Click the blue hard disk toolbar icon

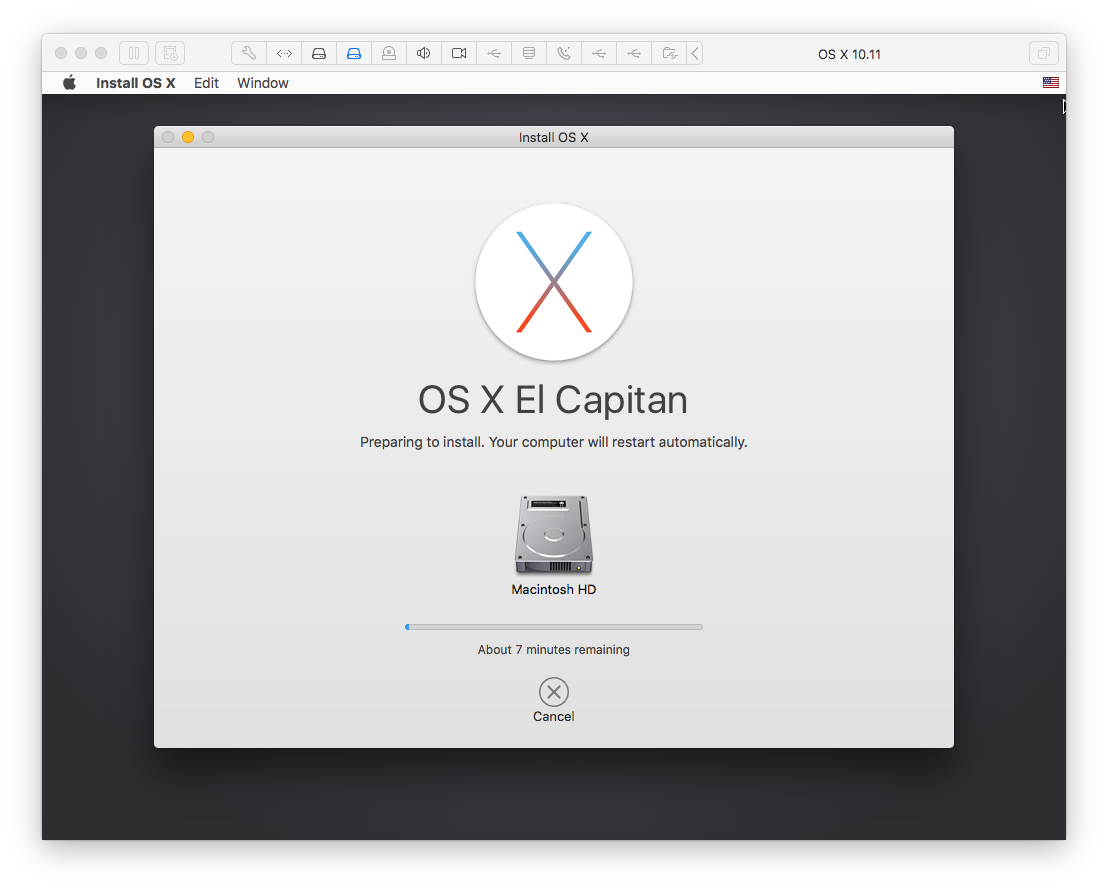pyautogui.click(x=354, y=53)
